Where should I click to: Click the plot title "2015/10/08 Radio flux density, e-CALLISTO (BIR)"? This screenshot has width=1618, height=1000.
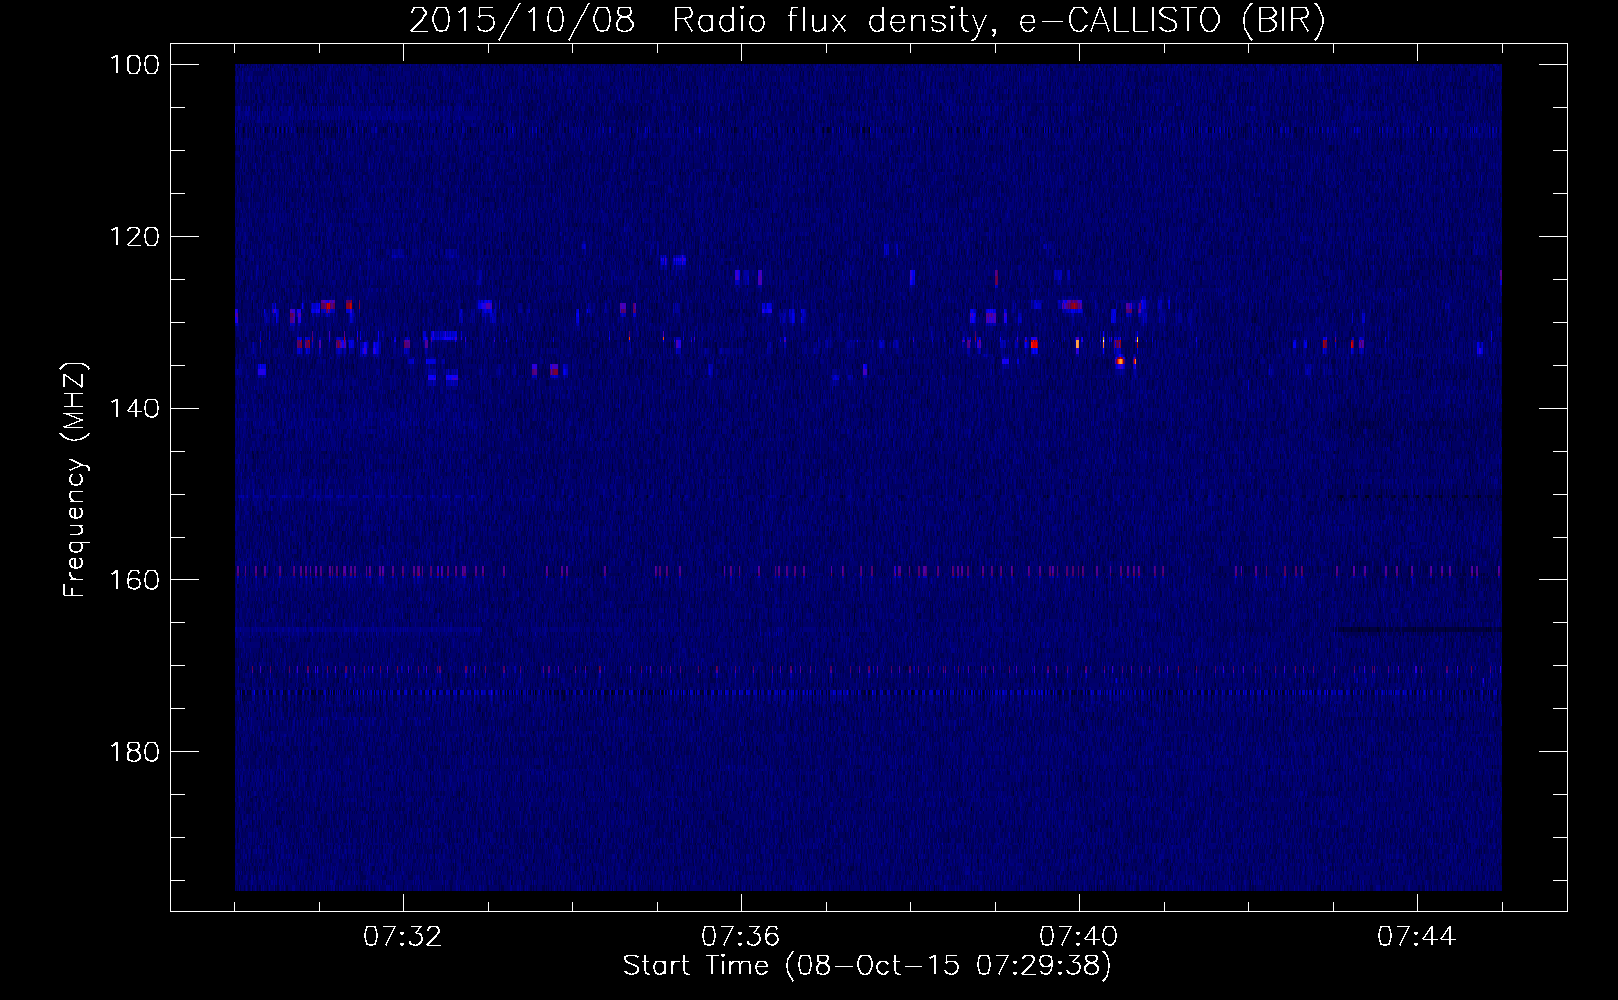[x=867, y=20]
